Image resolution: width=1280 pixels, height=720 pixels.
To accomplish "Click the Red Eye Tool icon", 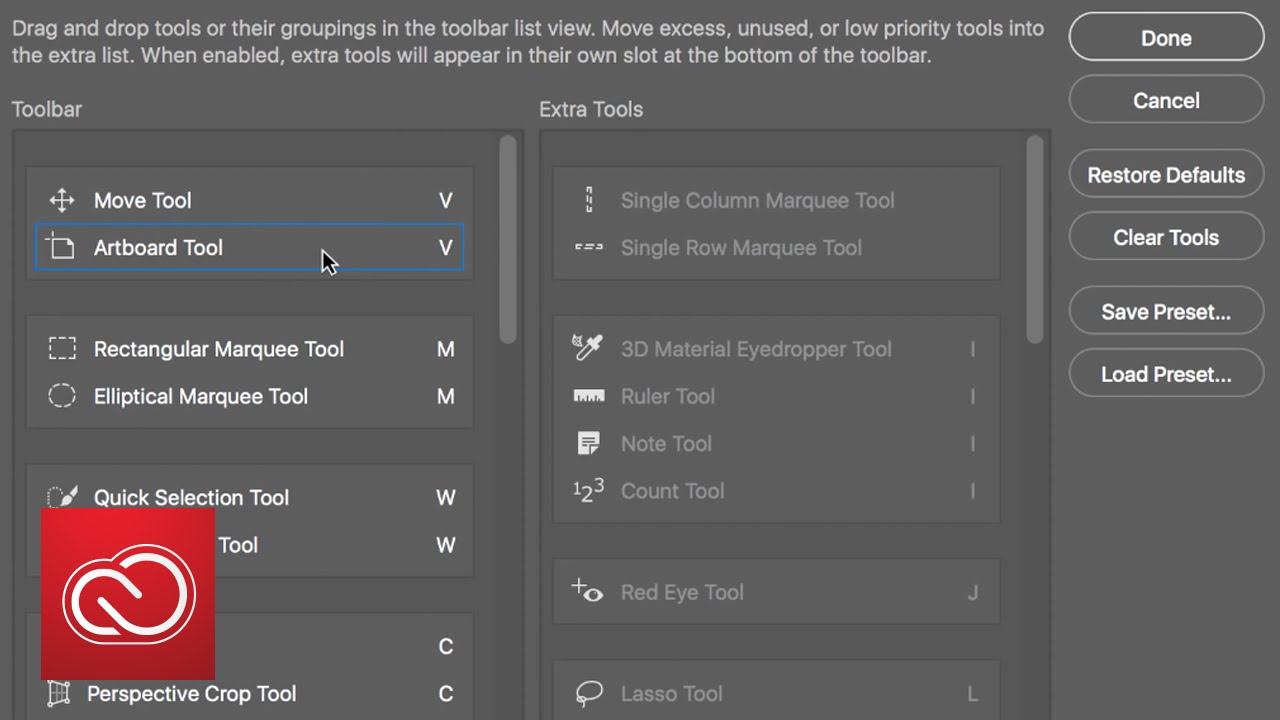I will [587, 591].
